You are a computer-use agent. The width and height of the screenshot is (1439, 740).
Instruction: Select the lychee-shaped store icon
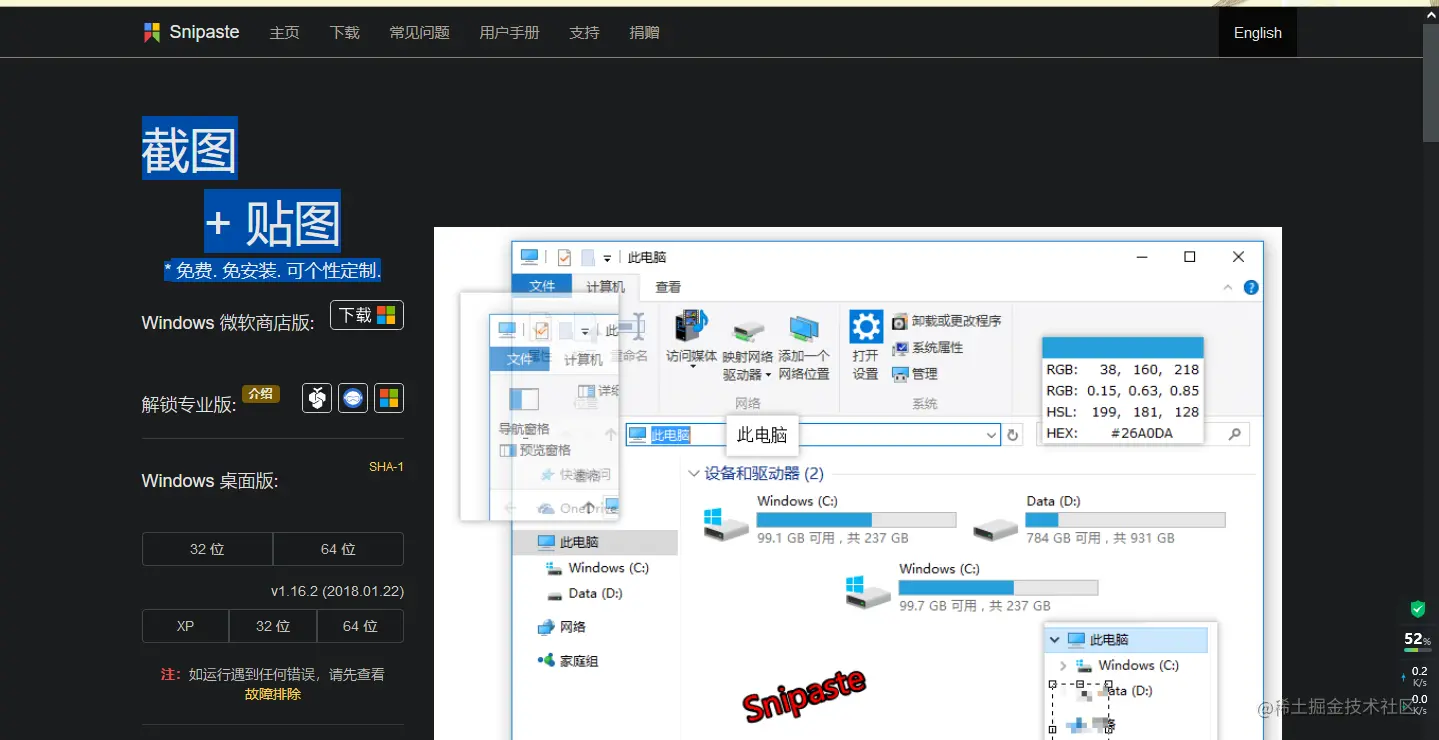click(316, 397)
